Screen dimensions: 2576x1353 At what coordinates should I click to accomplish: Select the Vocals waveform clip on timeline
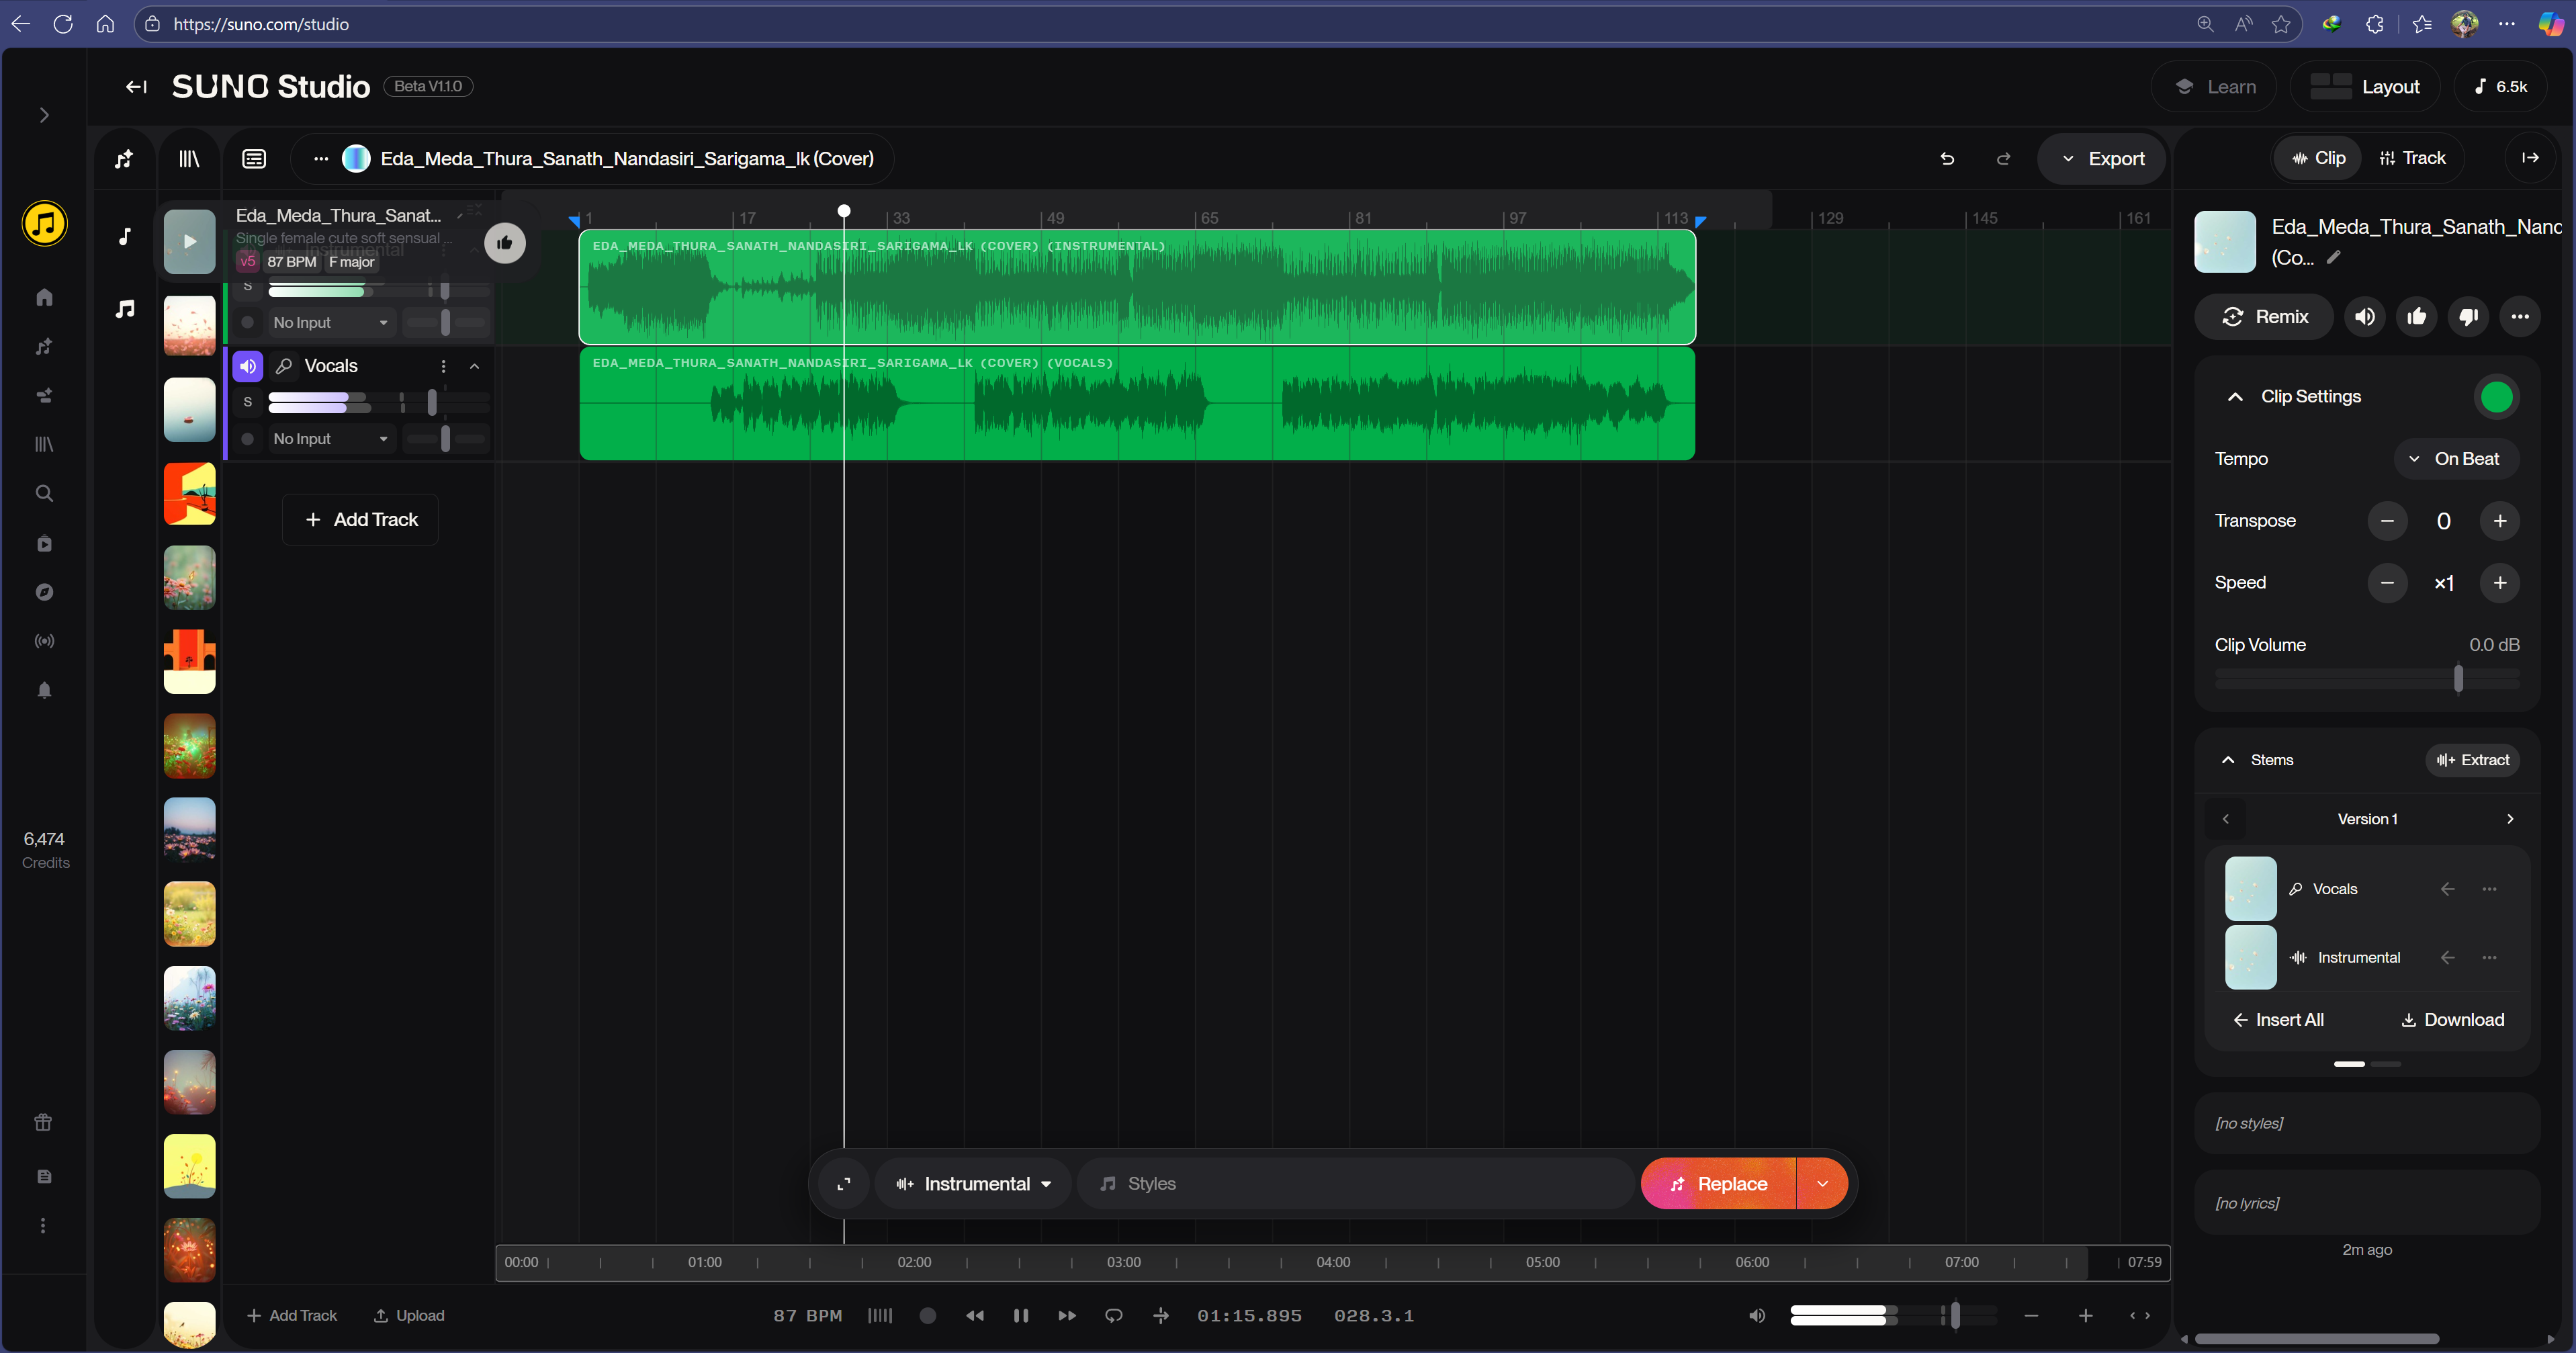coord(1137,404)
